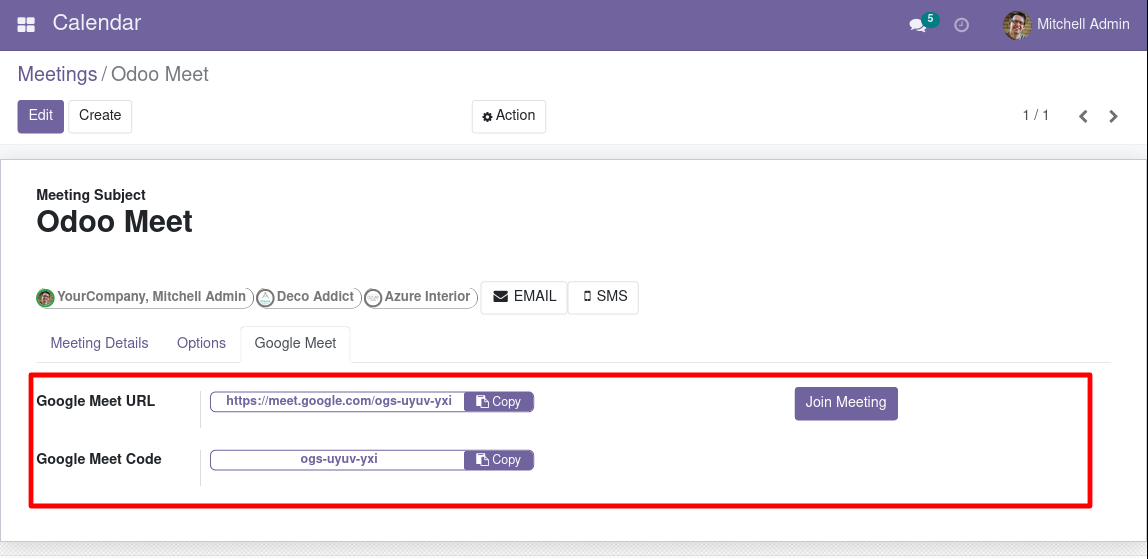This screenshot has width=1148, height=559.
Task: Copy the Google Meet URL
Action: coord(499,402)
